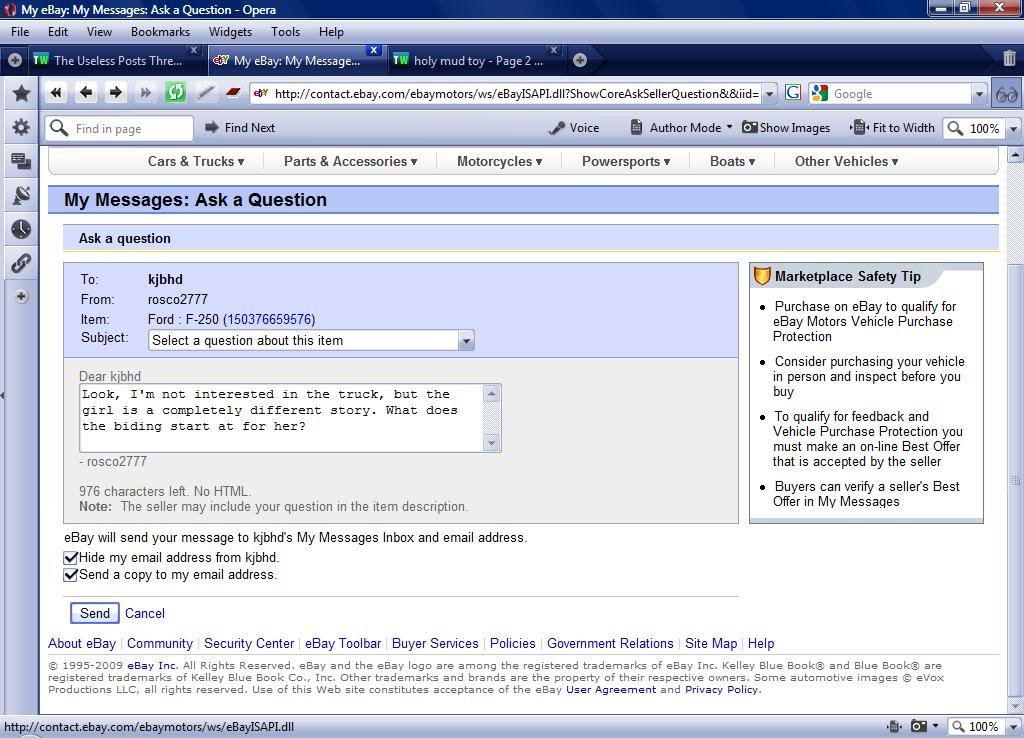The image size is (1024, 738).
Task: Click page scrollbar up arrow
Action: pyautogui.click(x=1014, y=155)
